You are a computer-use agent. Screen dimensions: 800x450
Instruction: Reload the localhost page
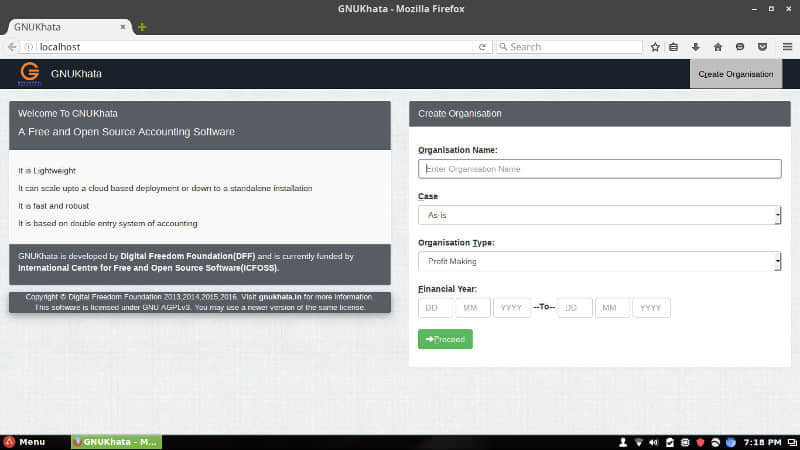(x=482, y=47)
